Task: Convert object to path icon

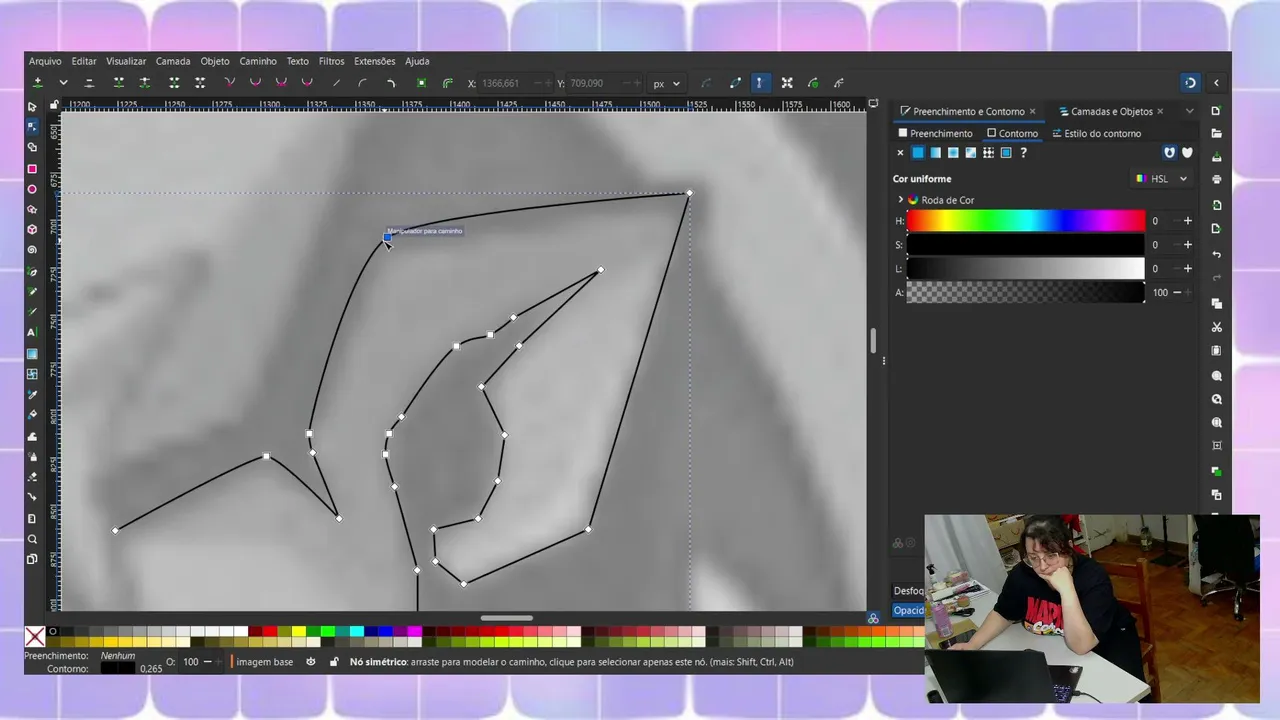Action: [421, 83]
